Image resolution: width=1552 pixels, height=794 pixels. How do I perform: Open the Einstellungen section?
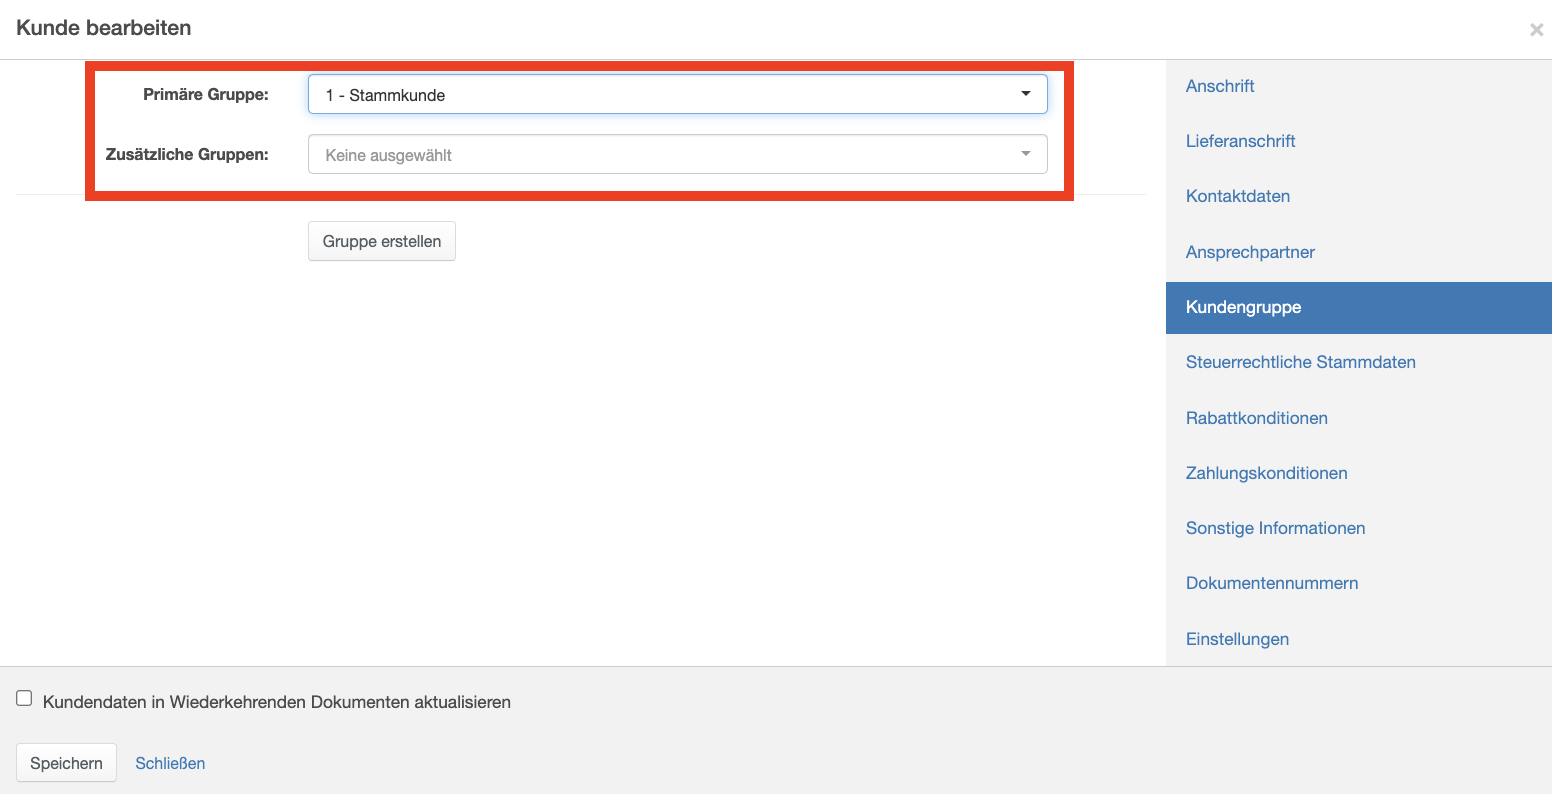pos(1237,639)
